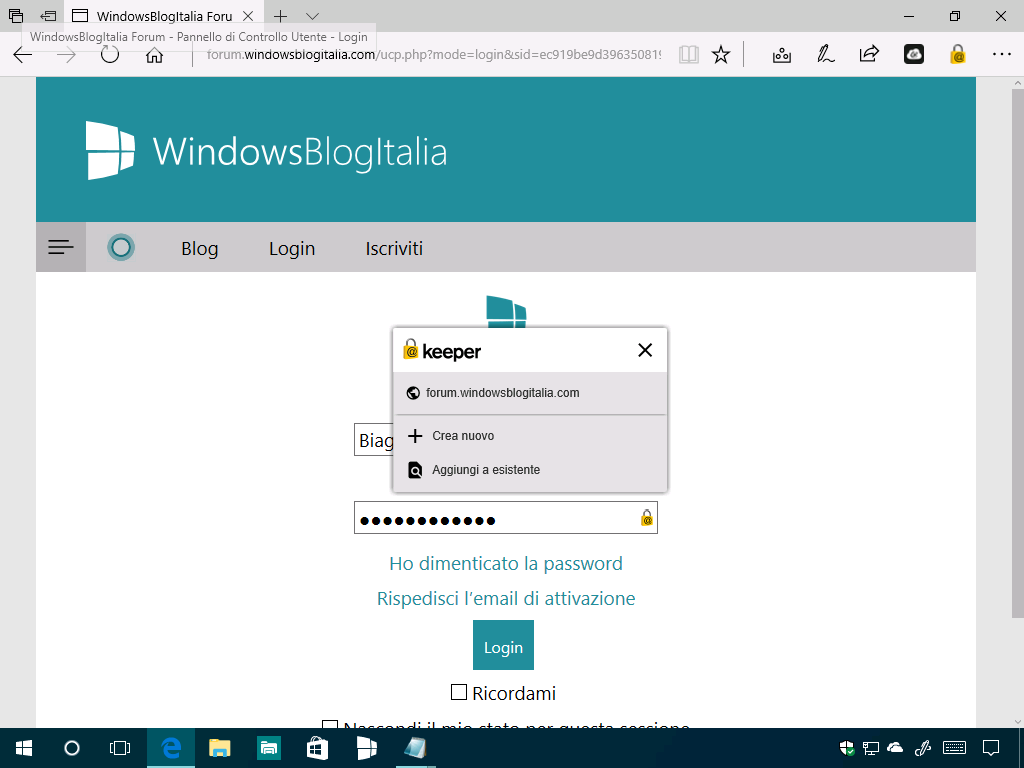Image resolution: width=1024 pixels, height=768 pixels.
Task: Open Ho dimenticato la password link
Action: (506, 564)
